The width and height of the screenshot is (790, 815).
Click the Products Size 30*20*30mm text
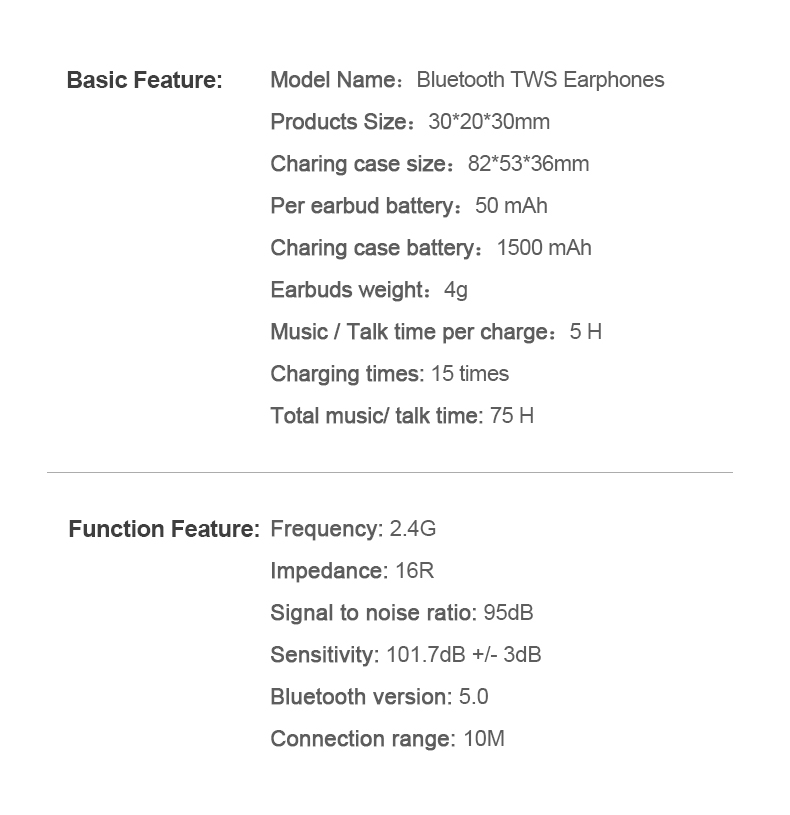click(410, 122)
